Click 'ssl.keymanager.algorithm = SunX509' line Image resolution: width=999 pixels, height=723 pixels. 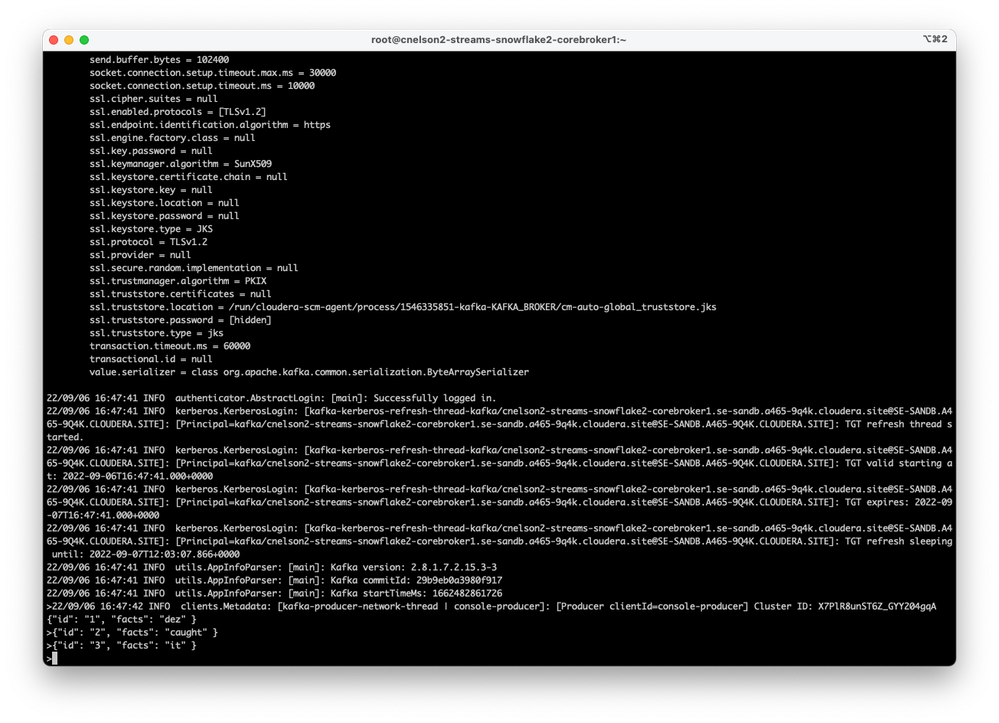pos(180,164)
